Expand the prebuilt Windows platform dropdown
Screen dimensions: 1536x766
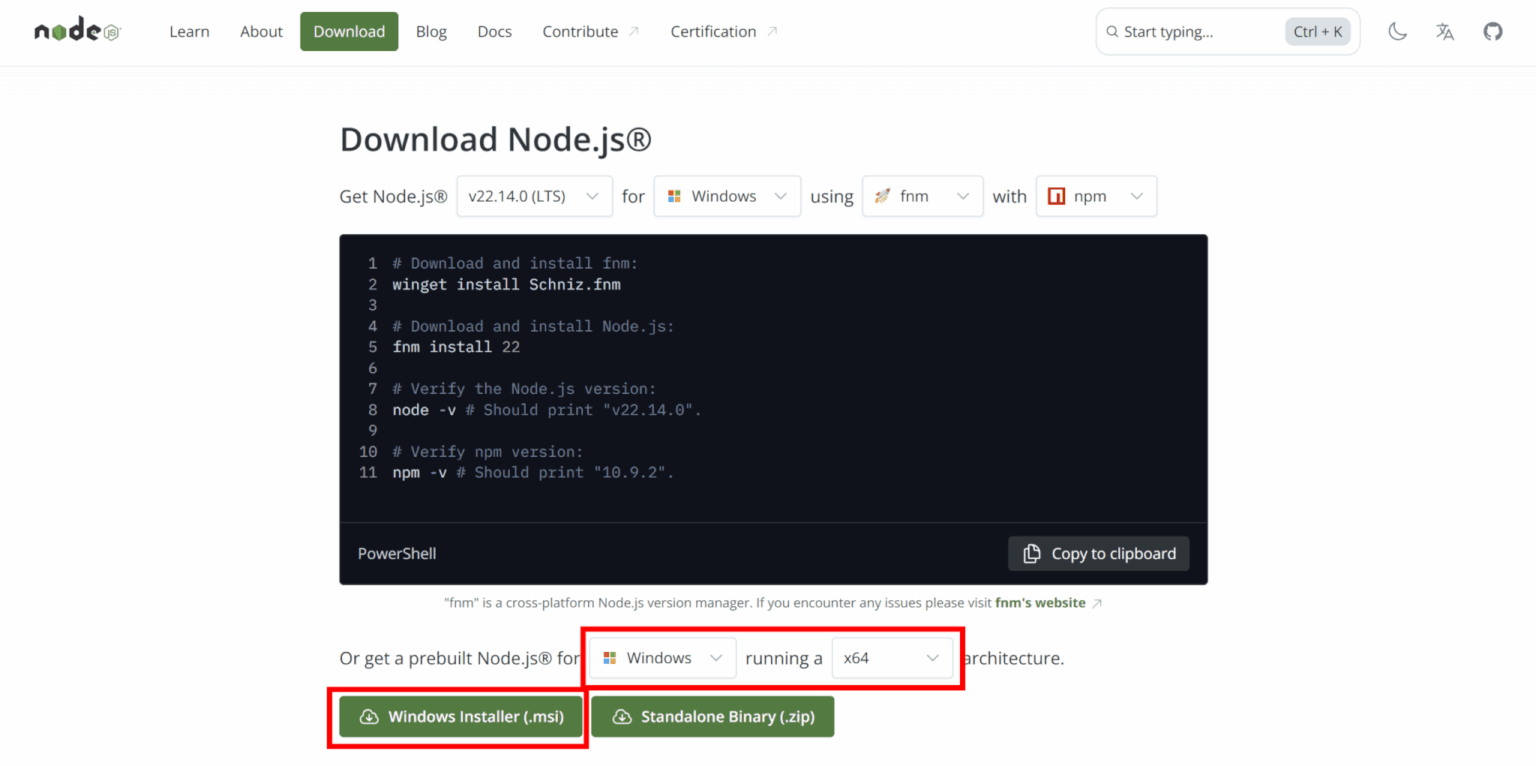point(661,657)
